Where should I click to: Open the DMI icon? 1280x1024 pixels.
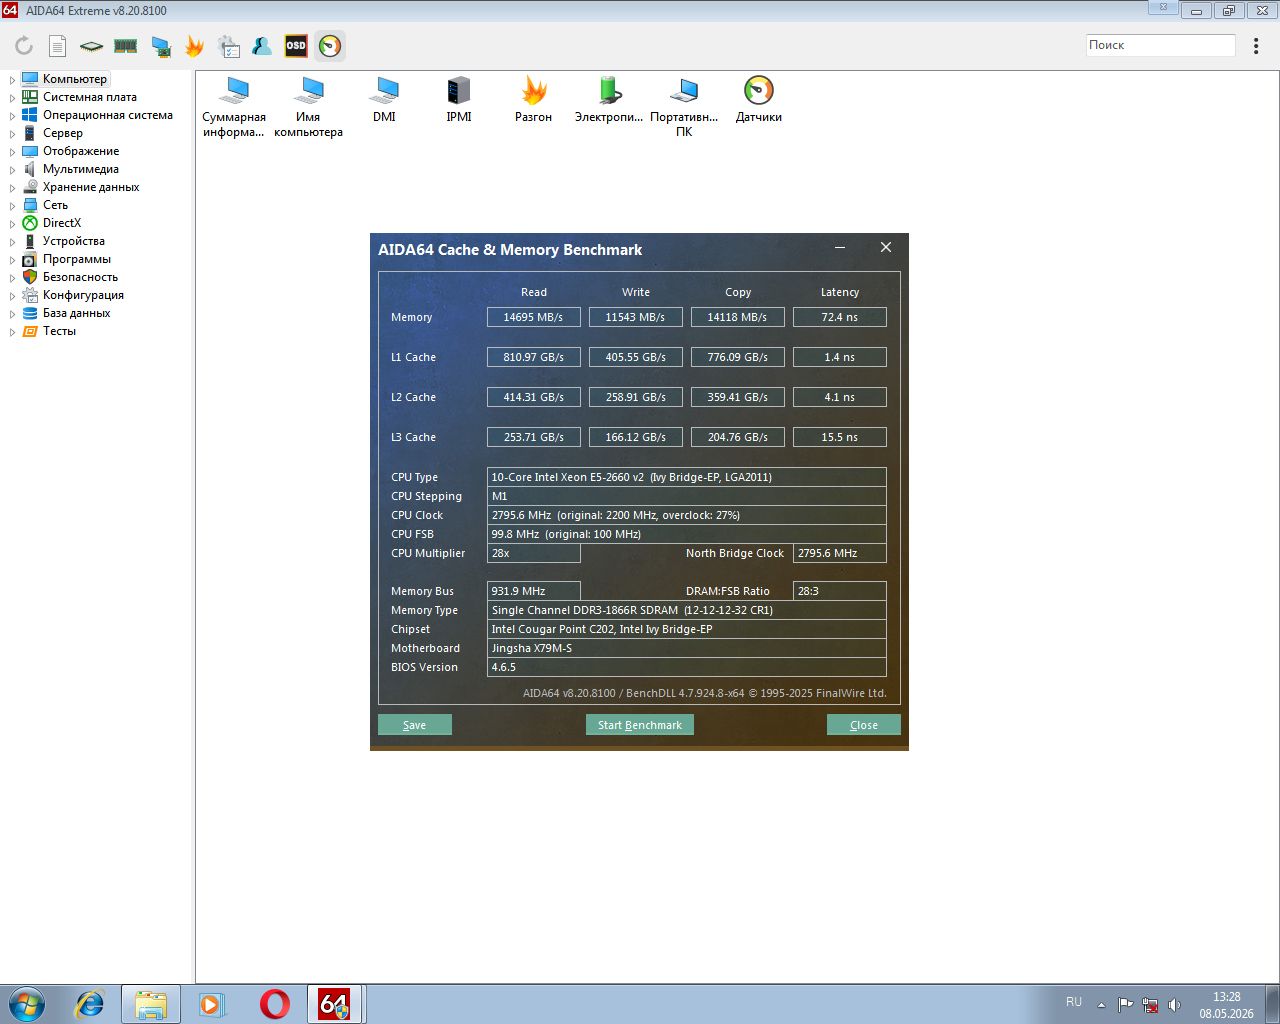point(384,100)
